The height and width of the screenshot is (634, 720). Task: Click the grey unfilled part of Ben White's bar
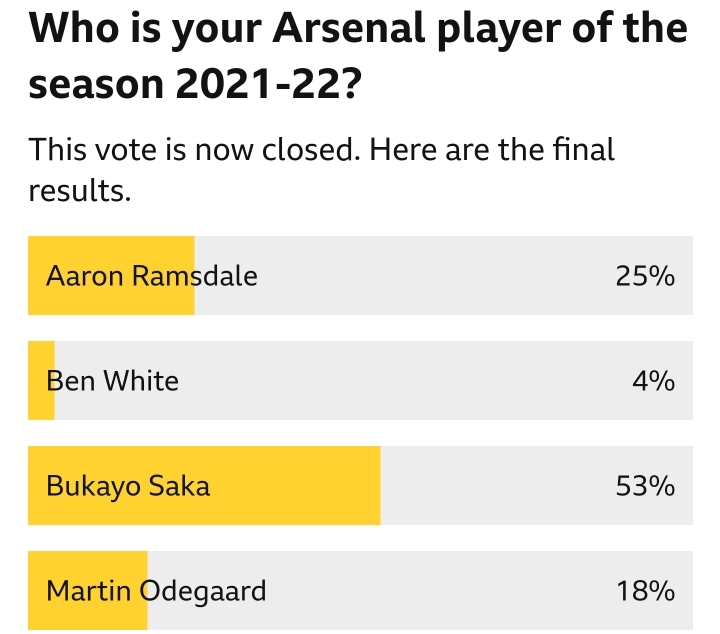point(374,380)
